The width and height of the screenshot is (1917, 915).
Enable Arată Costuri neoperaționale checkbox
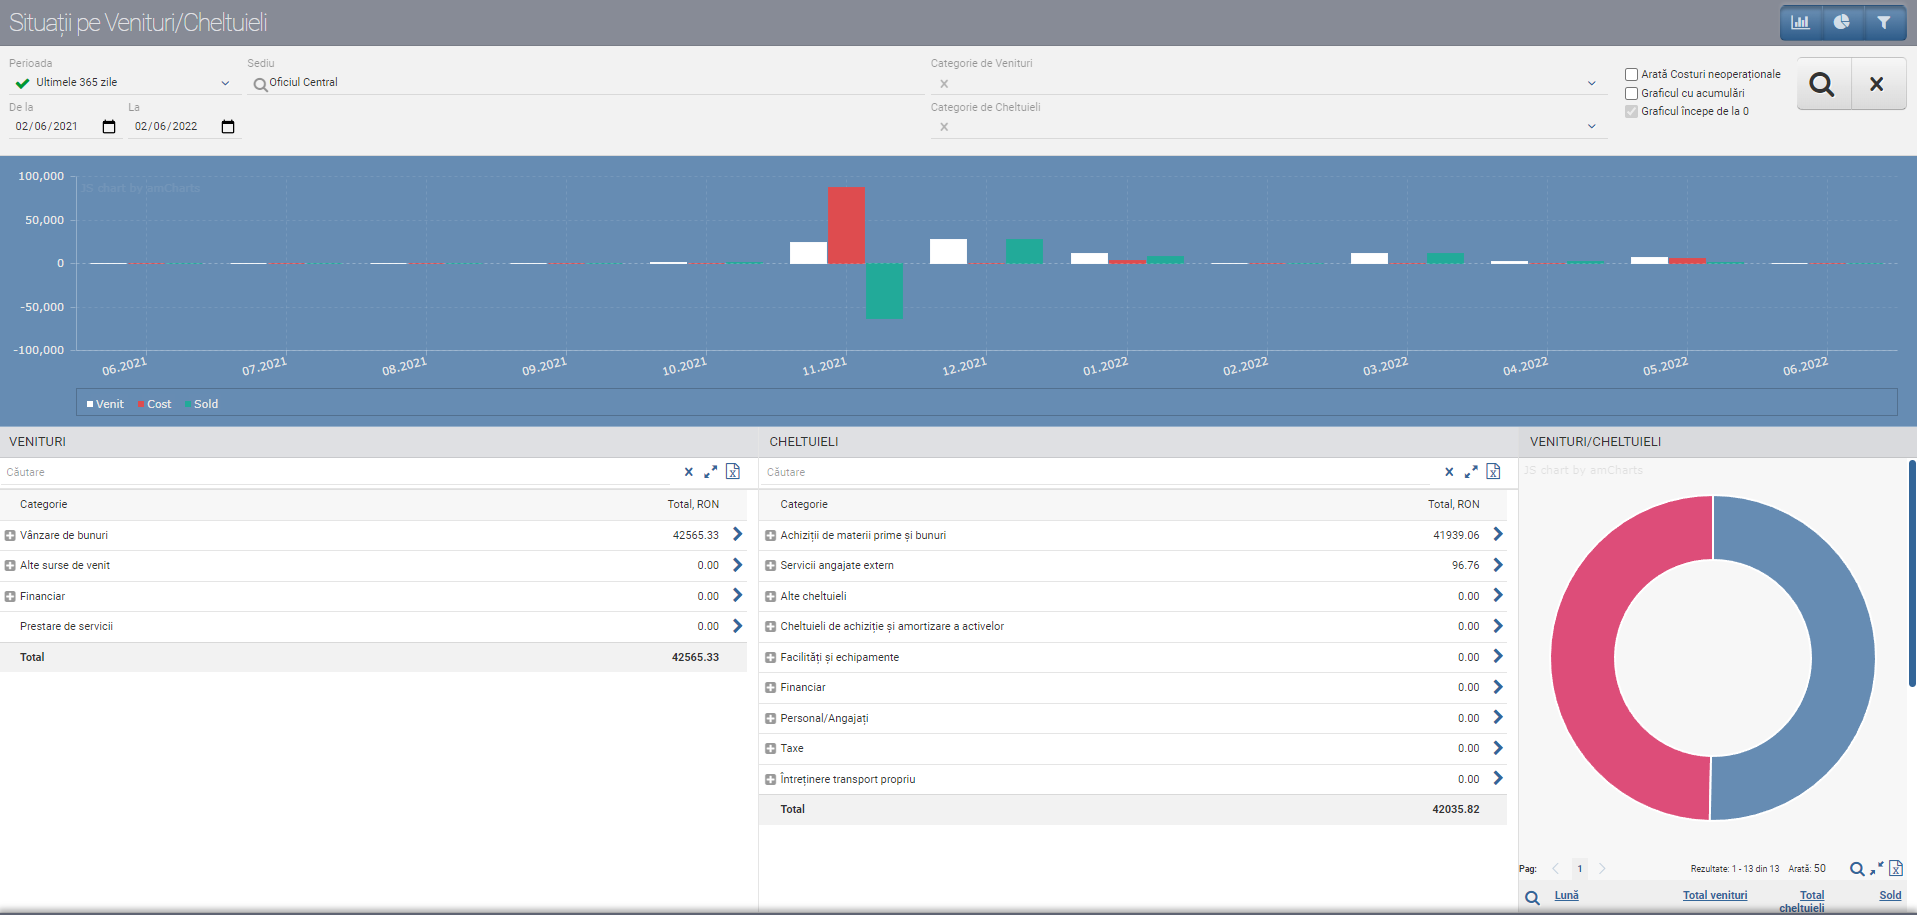pyautogui.click(x=1631, y=74)
